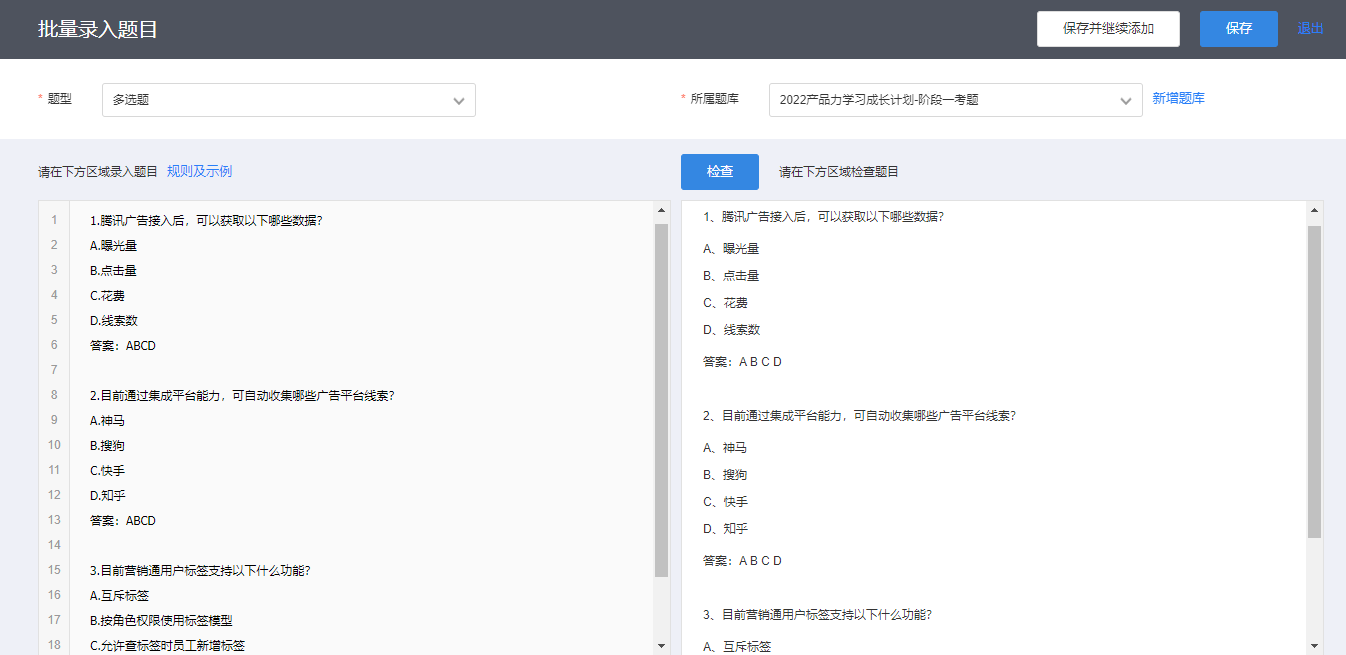Image resolution: width=1346 pixels, height=655 pixels.
Task: Click the editor scrollbar down arrow
Action: pyautogui.click(x=661, y=646)
